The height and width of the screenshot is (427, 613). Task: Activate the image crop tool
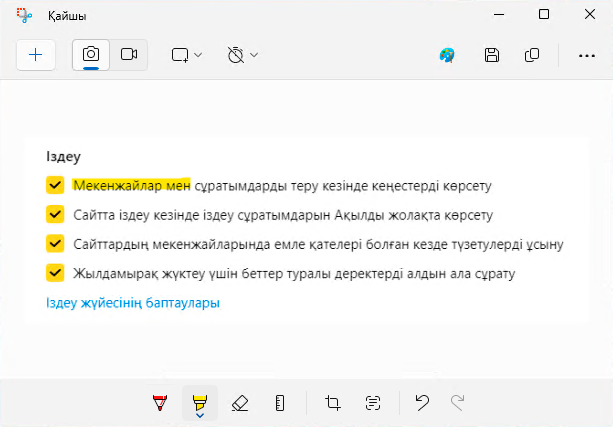(x=332, y=402)
